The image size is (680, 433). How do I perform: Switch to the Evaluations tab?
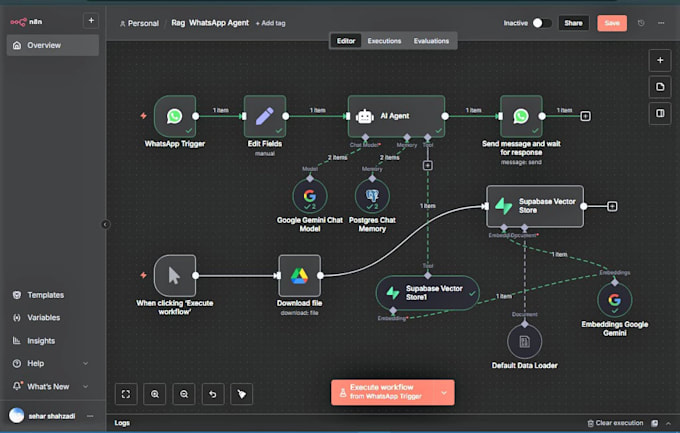[x=431, y=41]
